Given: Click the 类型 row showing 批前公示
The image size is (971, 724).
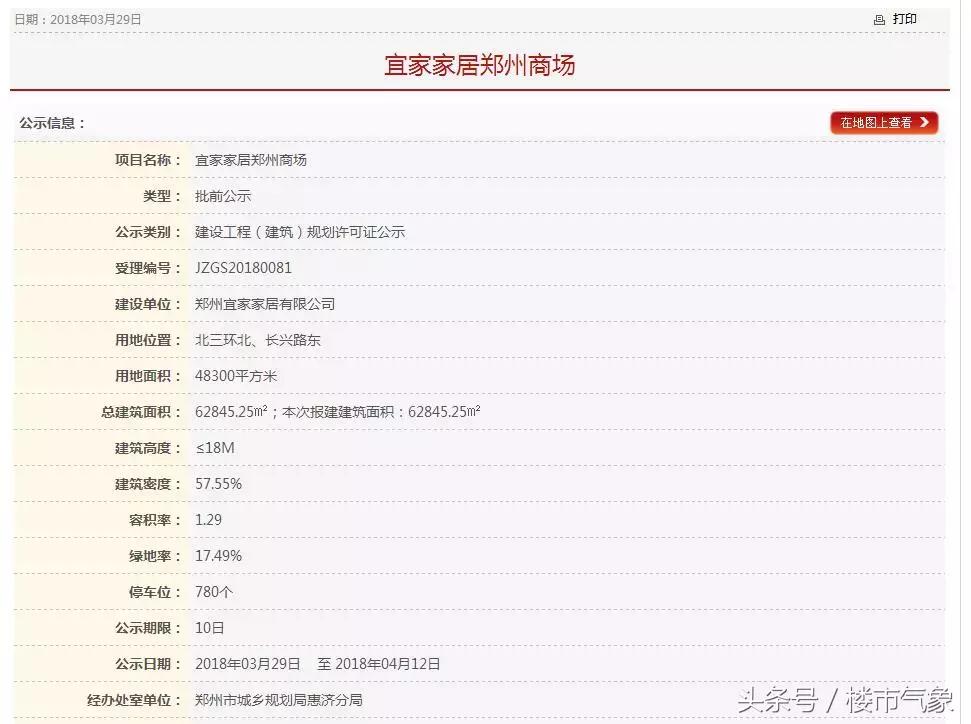Looking at the screenshot, I should 220,195.
